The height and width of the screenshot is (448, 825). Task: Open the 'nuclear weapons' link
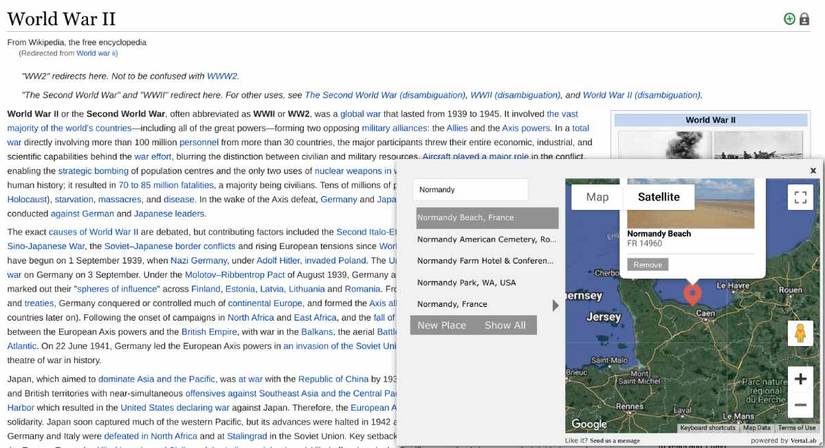pyautogui.click(x=348, y=171)
